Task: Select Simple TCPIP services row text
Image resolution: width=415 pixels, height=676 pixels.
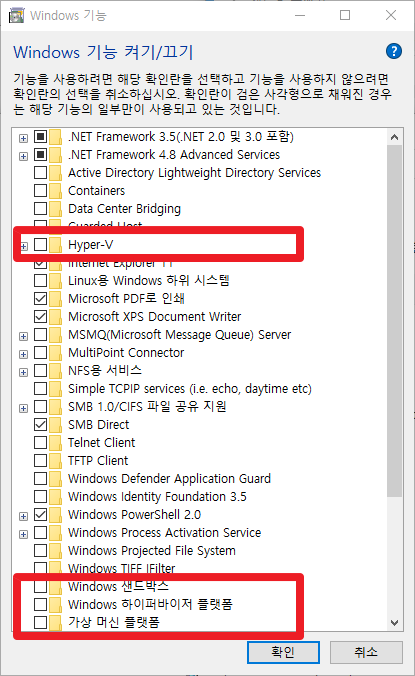Action: [190, 389]
